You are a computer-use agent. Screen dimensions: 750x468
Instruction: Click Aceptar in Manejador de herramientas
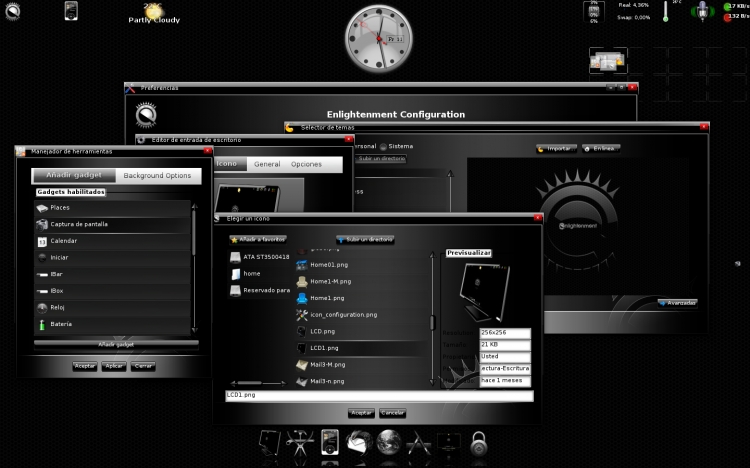point(85,366)
